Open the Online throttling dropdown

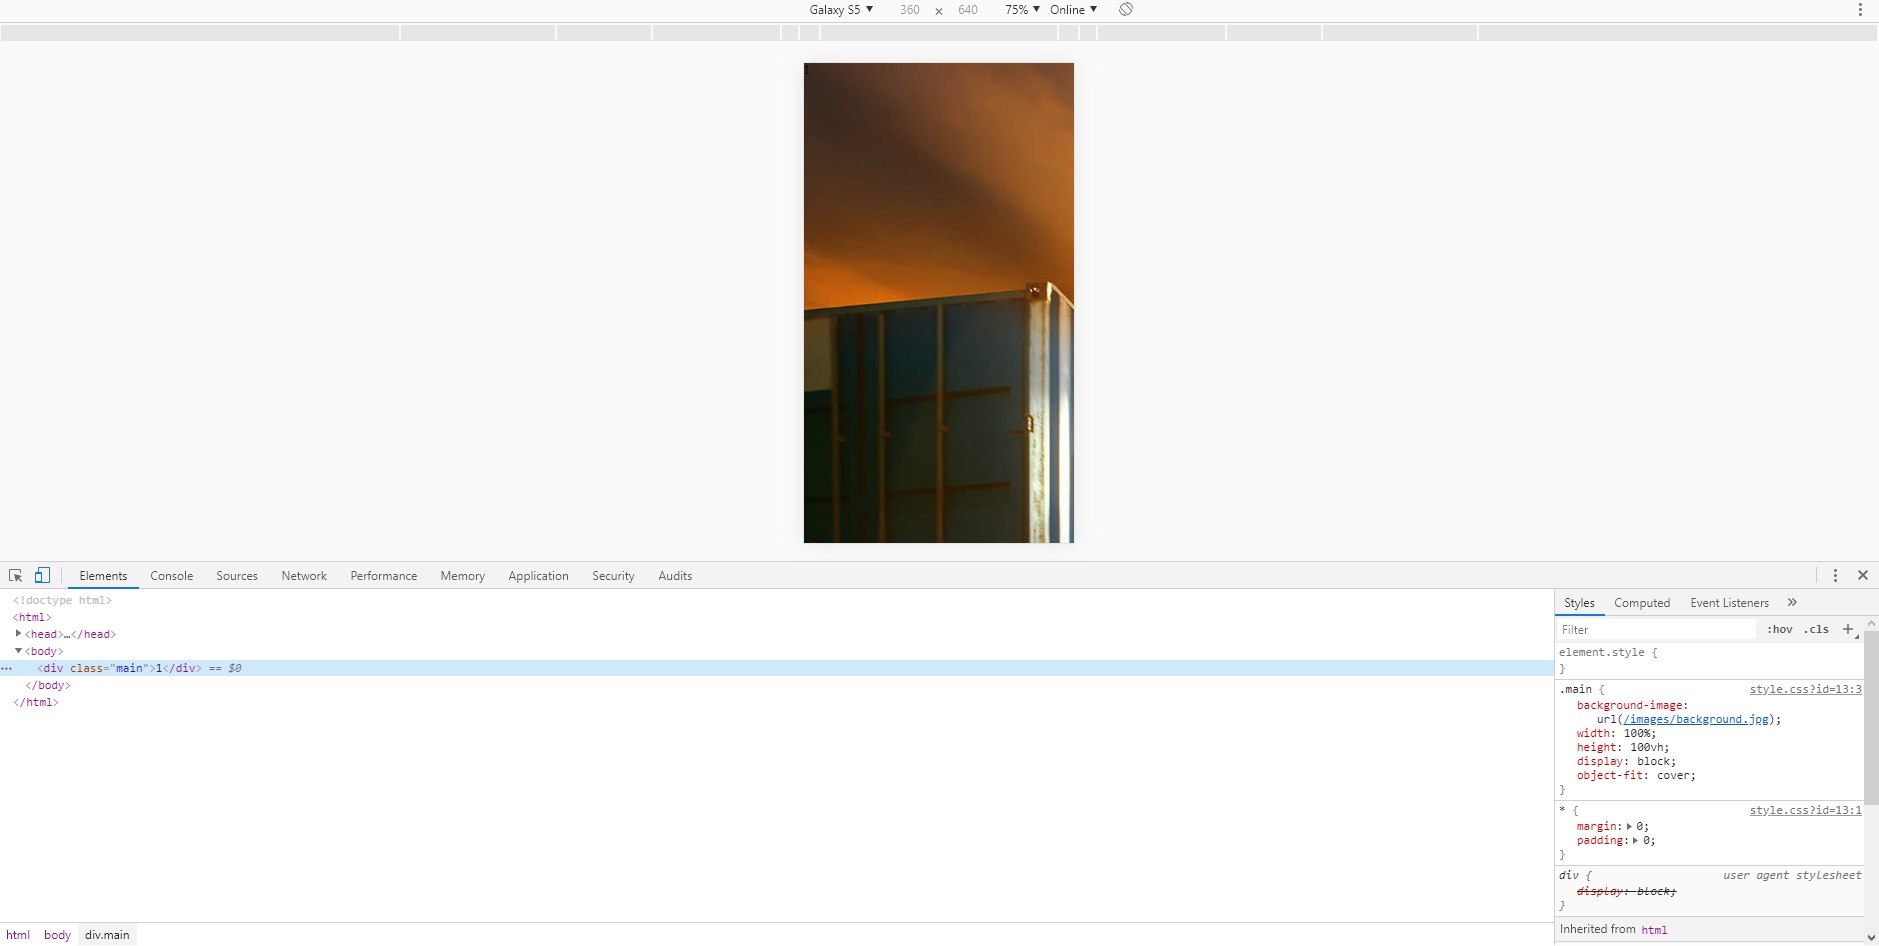(1073, 9)
